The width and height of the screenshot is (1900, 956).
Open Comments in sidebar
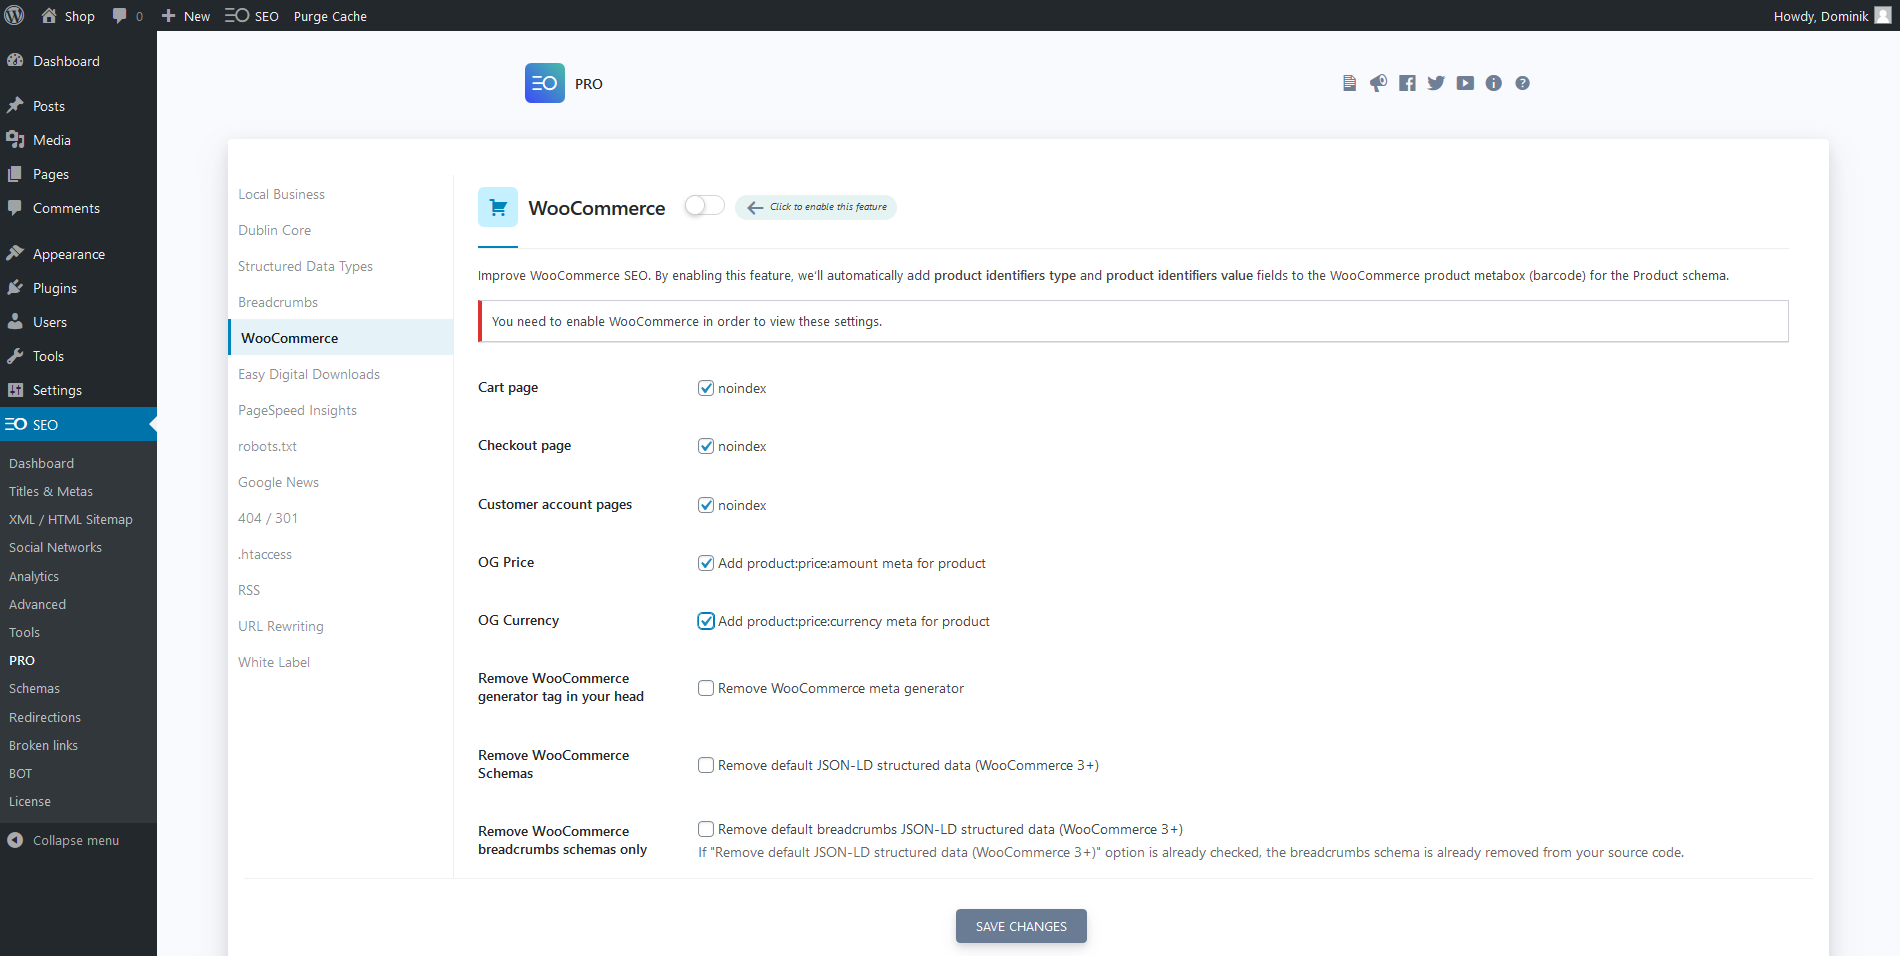tap(78, 208)
